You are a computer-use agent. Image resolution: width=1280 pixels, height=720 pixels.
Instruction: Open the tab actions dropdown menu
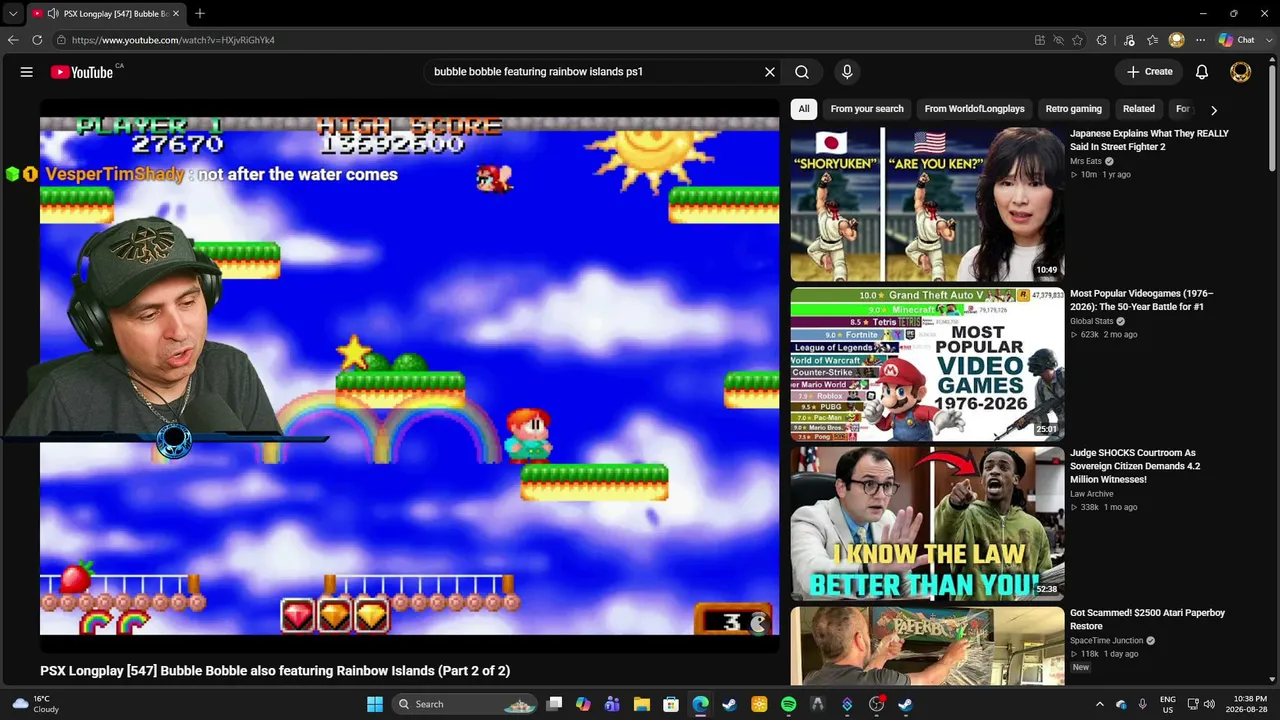point(13,14)
